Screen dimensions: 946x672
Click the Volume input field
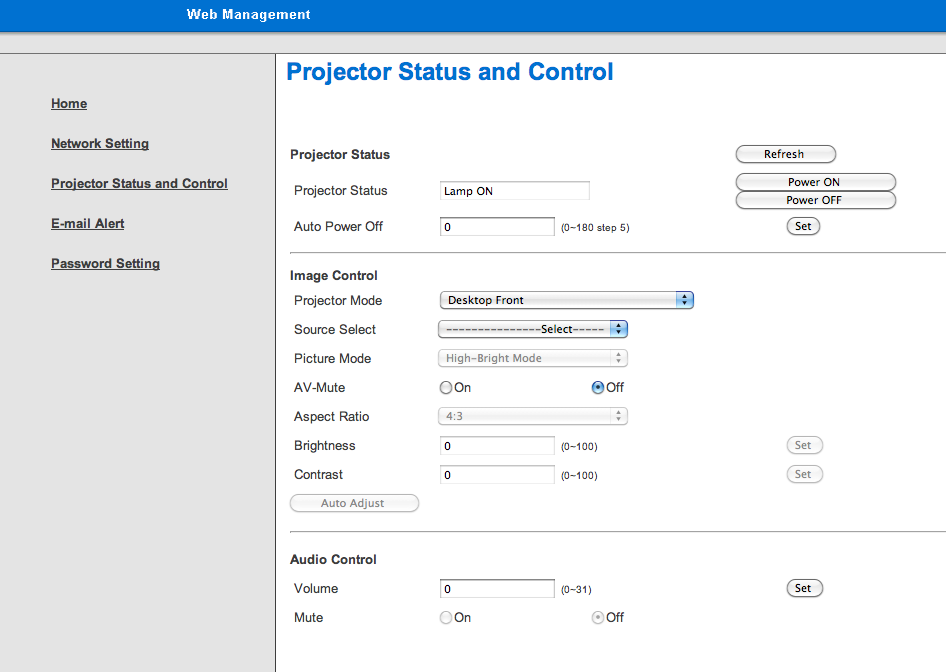coord(497,589)
